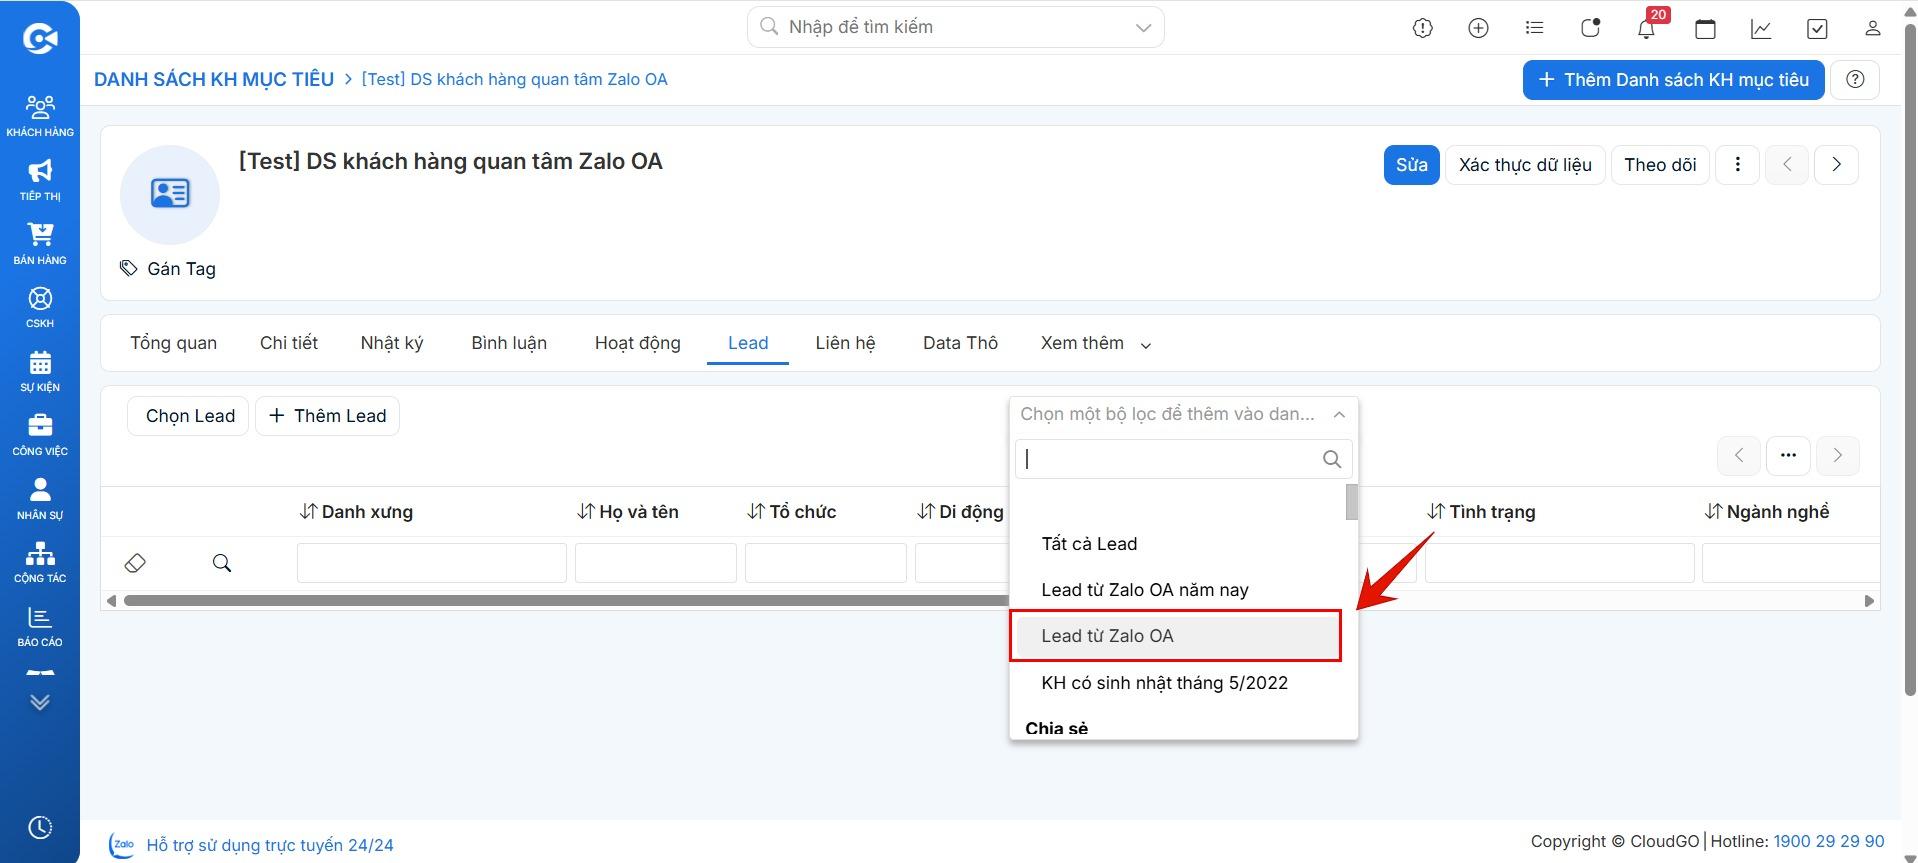Go to next record with right arrow
This screenshot has height=863, width=1918.
tap(1836, 165)
